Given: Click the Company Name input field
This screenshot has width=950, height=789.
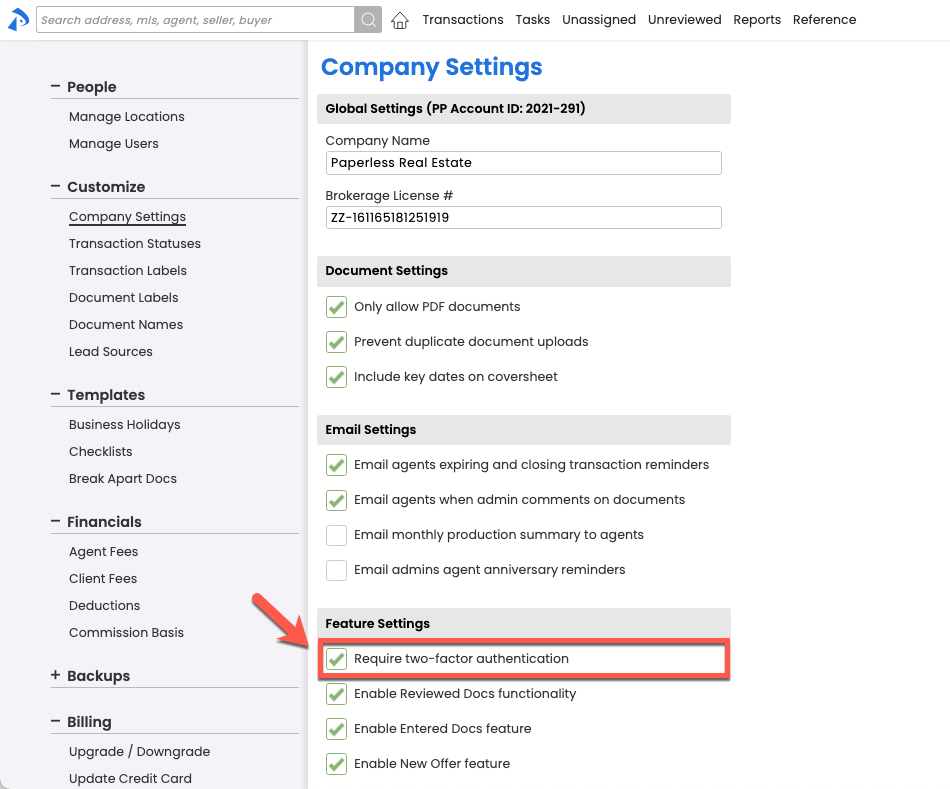Looking at the screenshot, I should coord(523,163).
